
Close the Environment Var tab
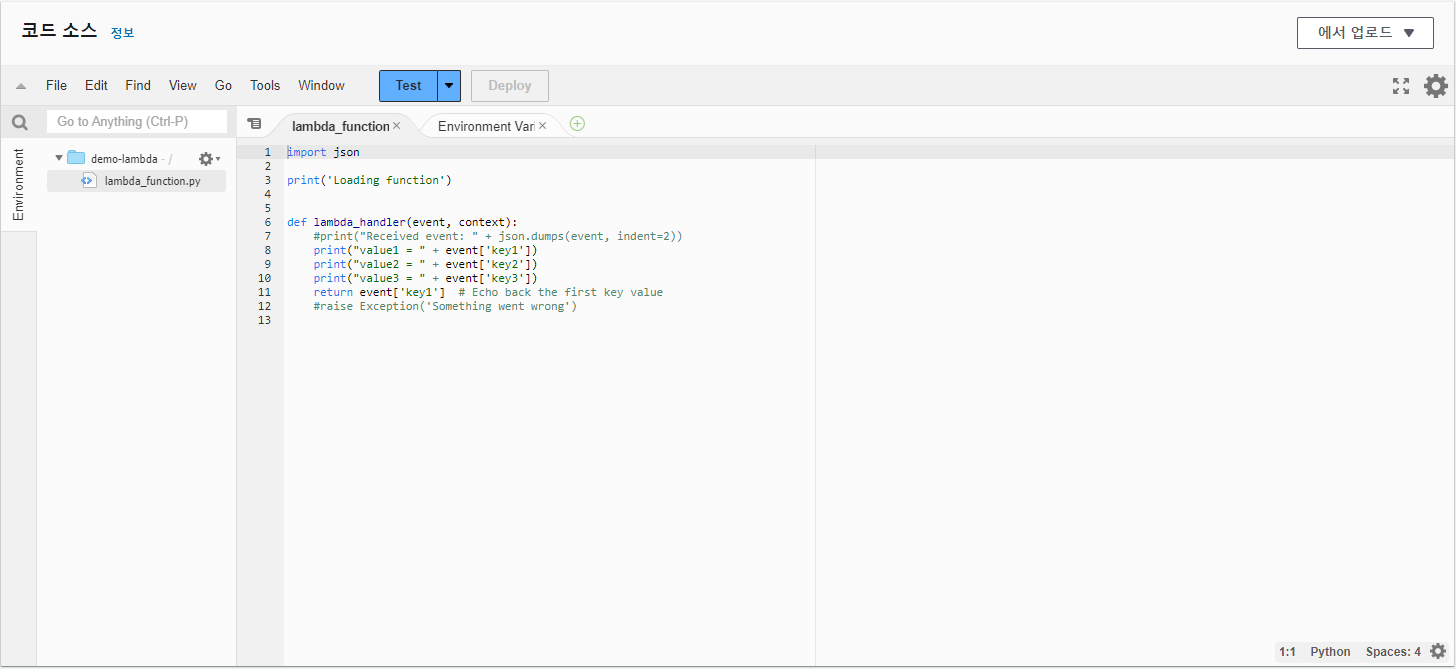click(542, 126)
